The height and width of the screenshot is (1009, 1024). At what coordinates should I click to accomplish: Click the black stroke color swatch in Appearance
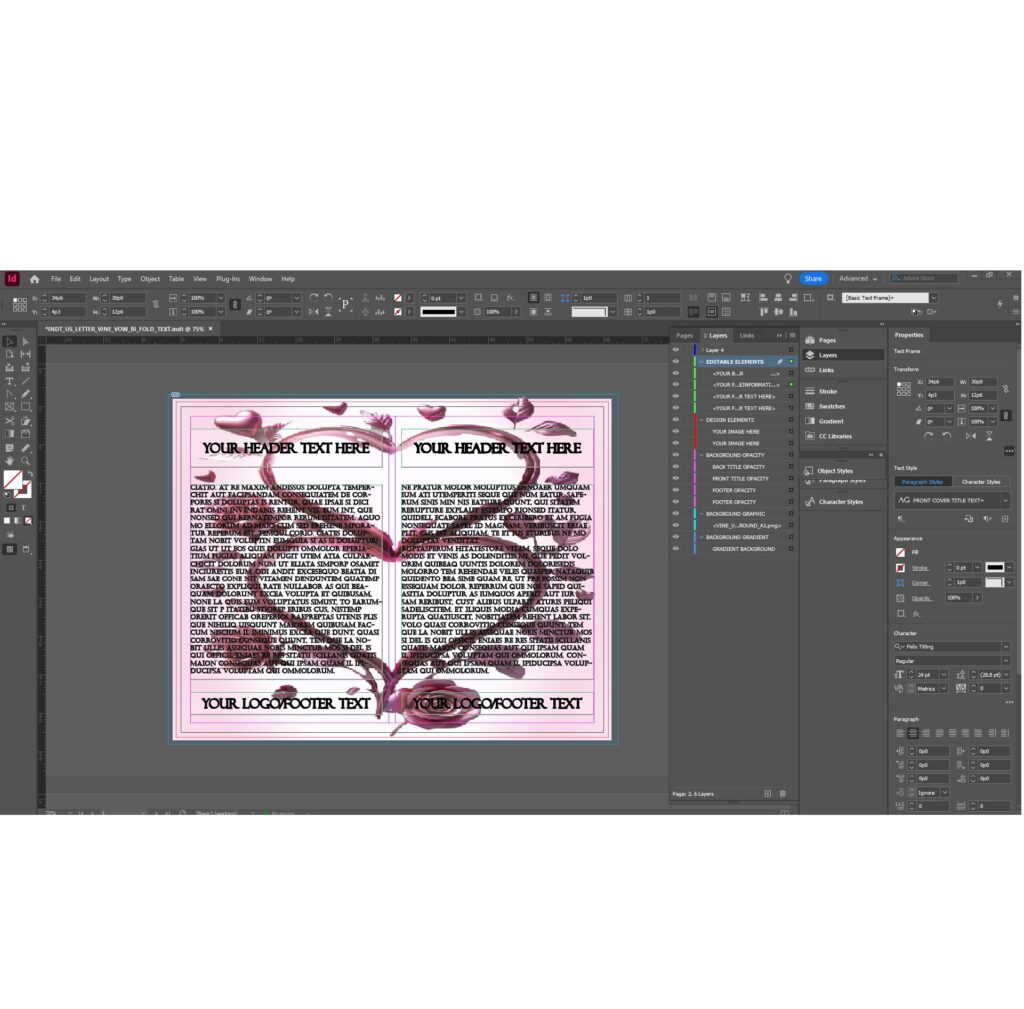(x=995, y=567)
